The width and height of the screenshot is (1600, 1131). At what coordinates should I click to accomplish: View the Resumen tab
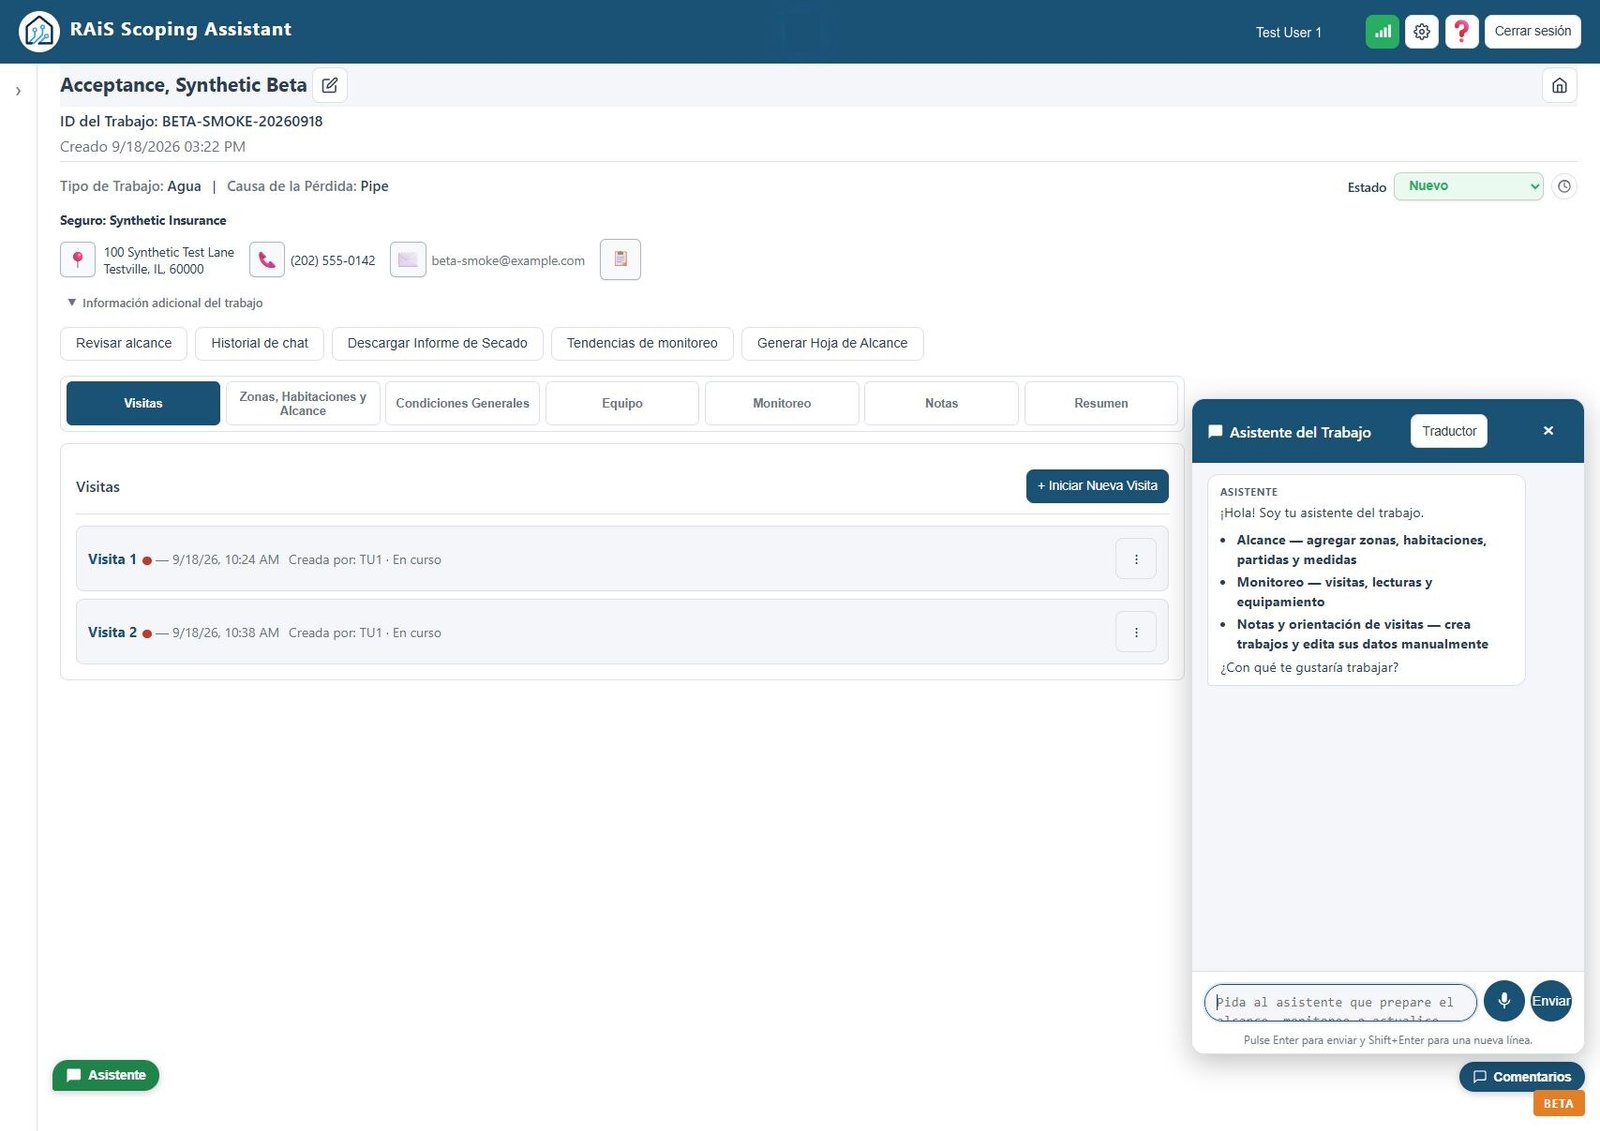1101,403
